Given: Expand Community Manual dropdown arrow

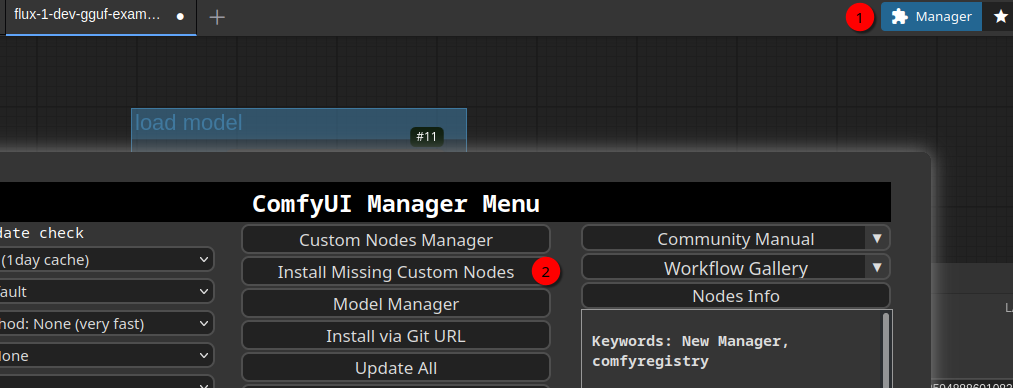Looking at the screenshot, I should (877, 238).
